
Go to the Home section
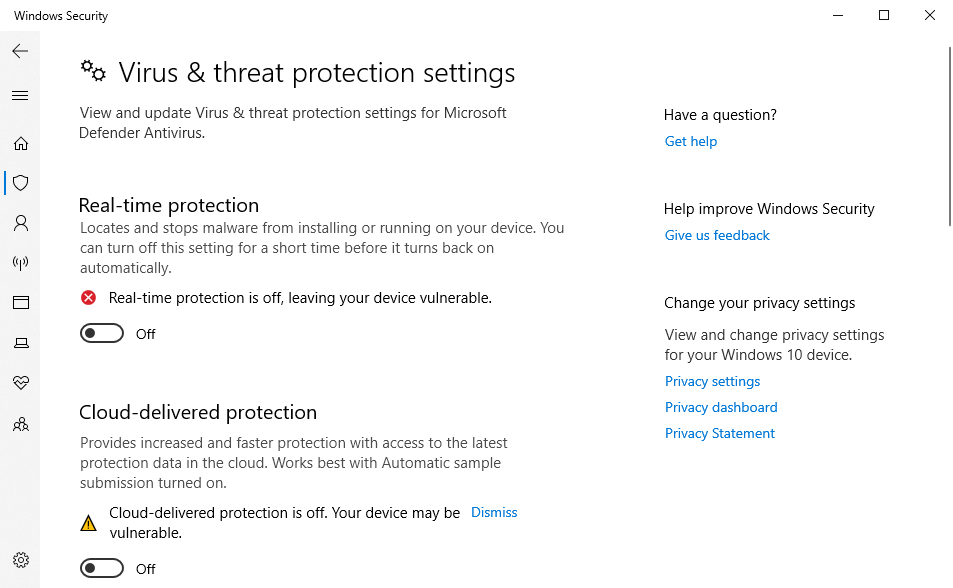(20, 143)
